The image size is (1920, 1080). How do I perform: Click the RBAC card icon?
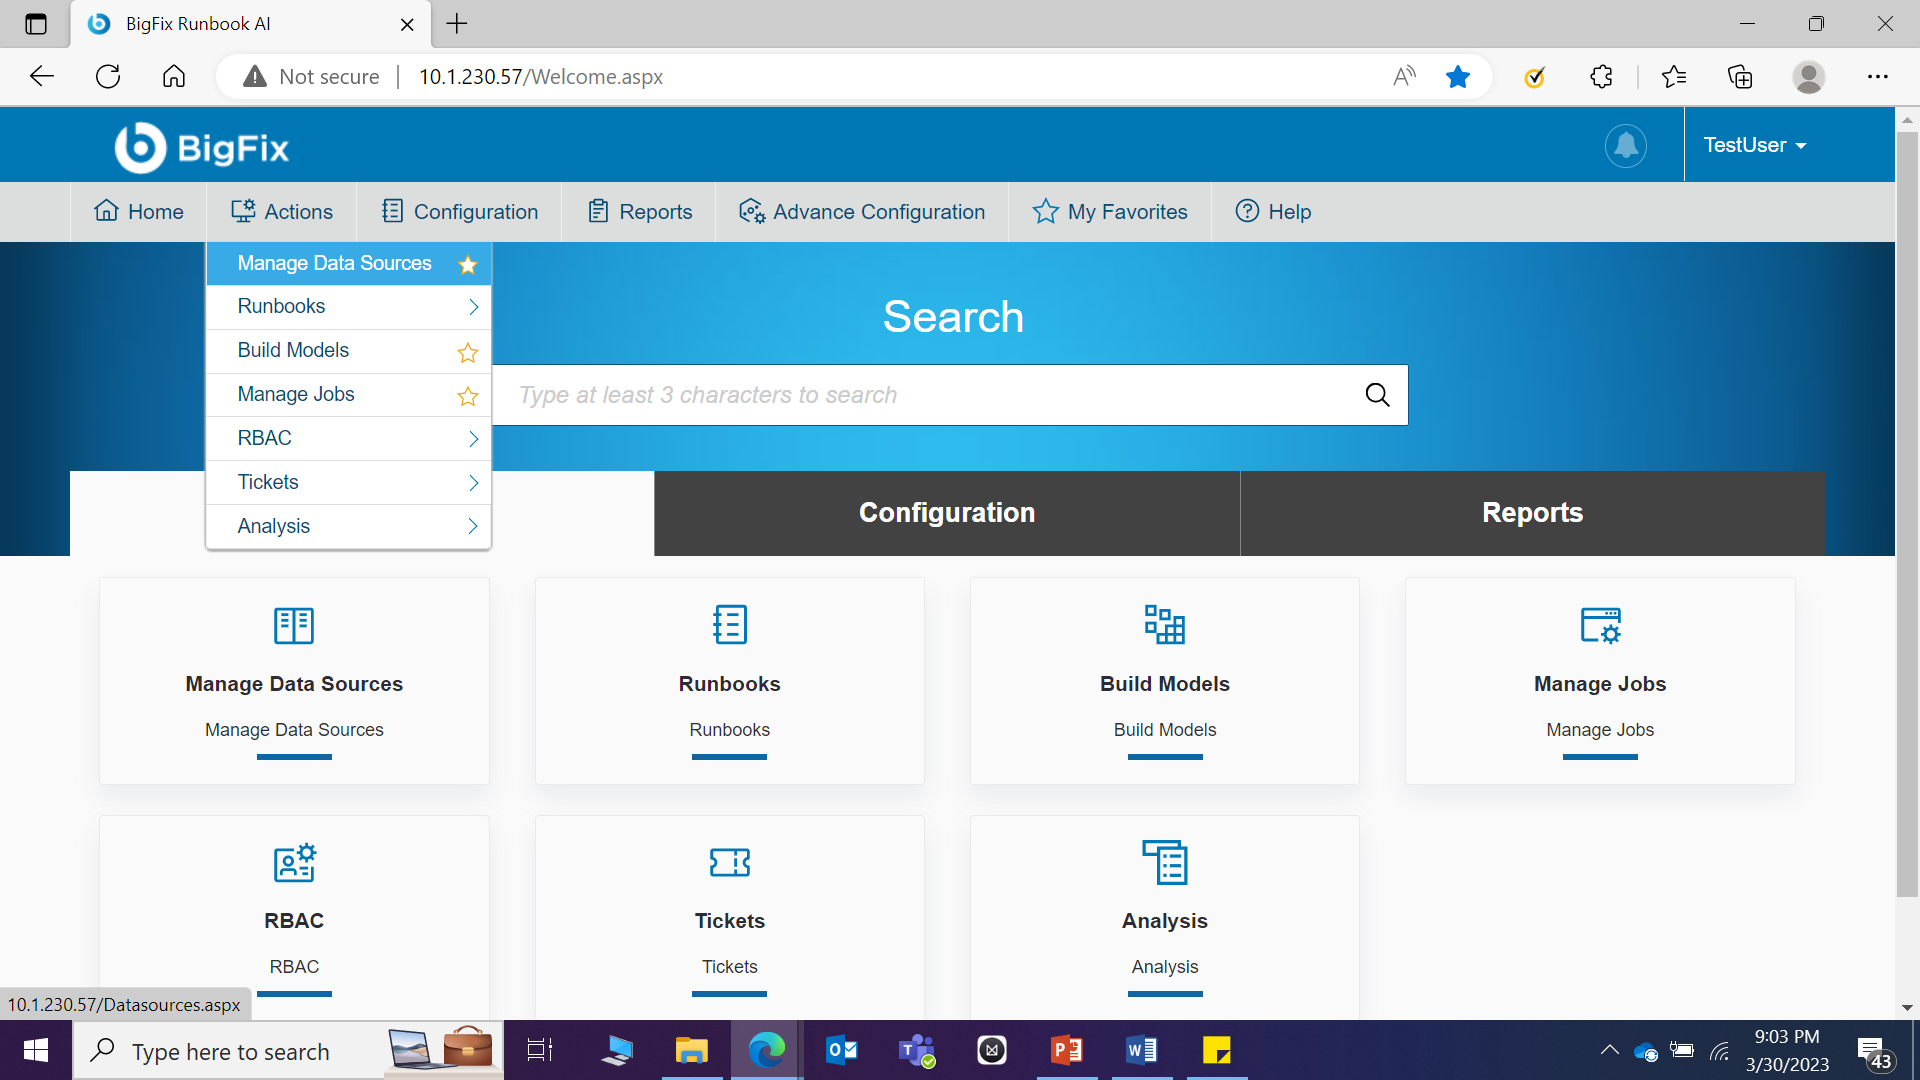coord(294,863)
